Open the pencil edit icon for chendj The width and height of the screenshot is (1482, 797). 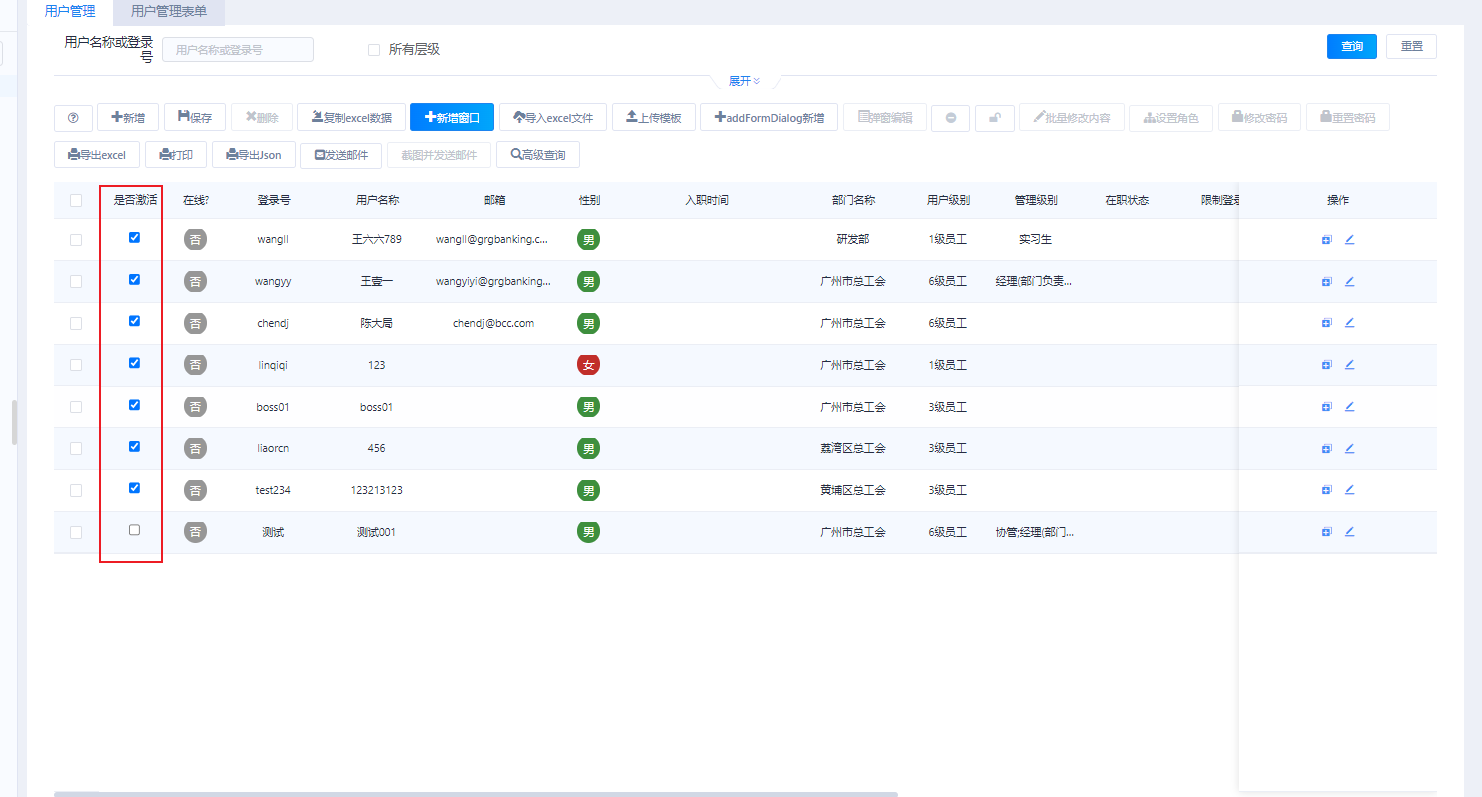(x=1349, y=323)
